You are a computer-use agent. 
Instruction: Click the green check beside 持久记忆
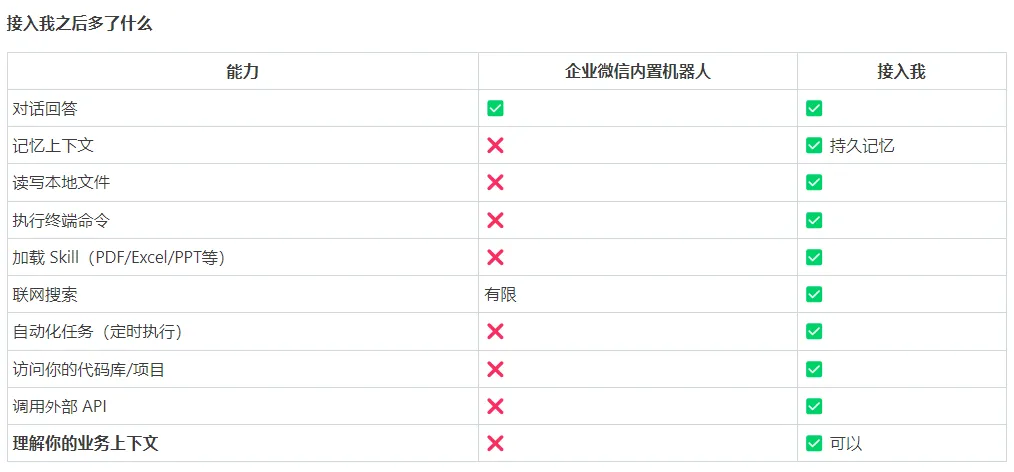814,145
